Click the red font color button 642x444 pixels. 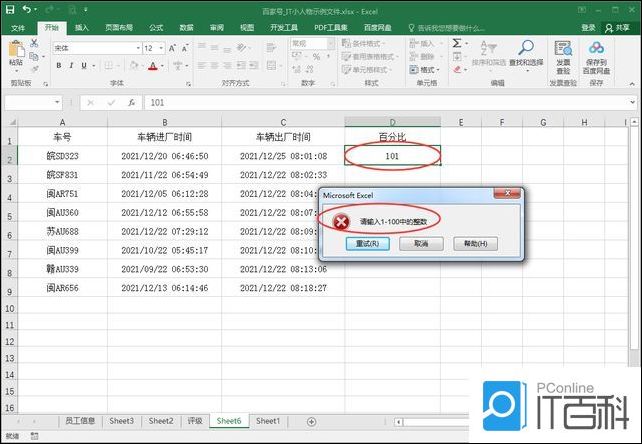pos(152,66)
